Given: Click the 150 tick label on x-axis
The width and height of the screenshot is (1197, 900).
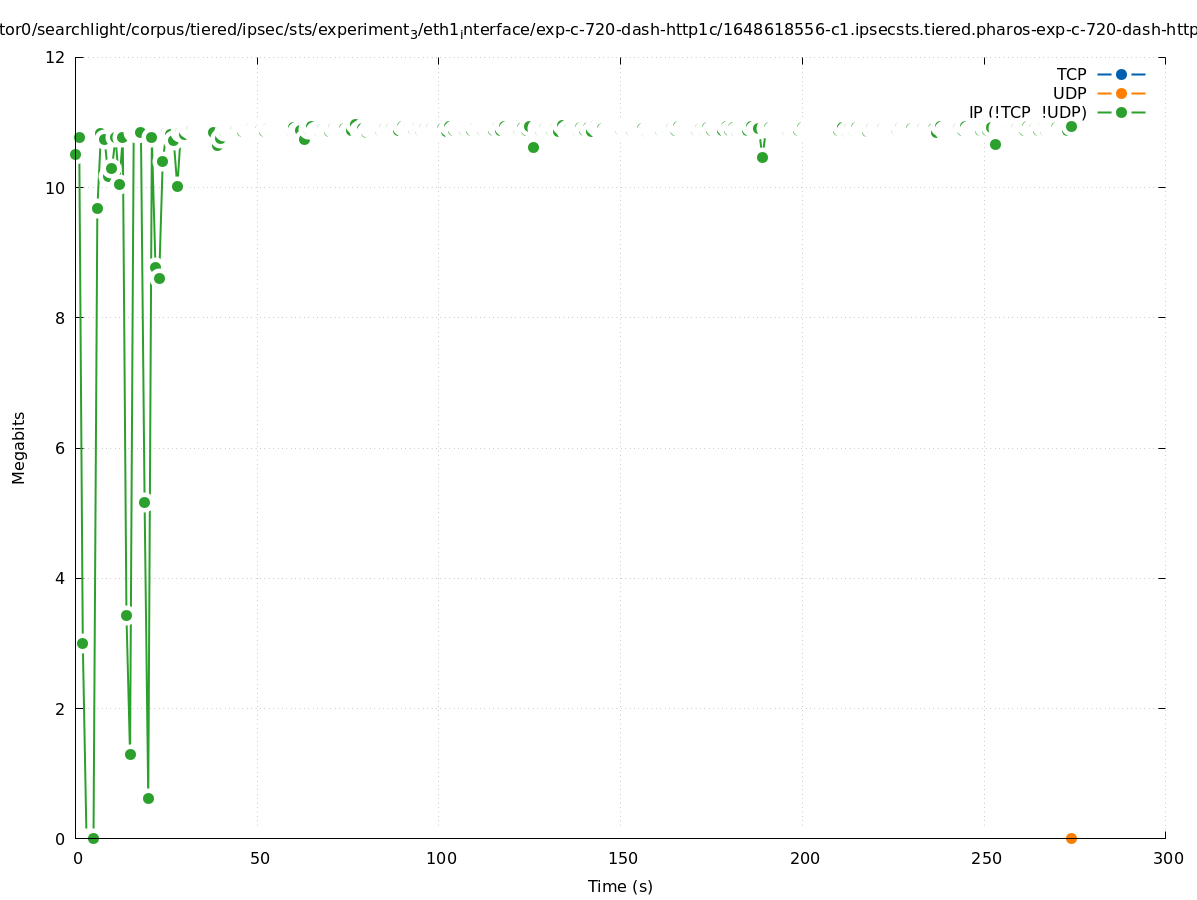Looking at the screenshot, I should pyautogui.click(x=621, y=858).
